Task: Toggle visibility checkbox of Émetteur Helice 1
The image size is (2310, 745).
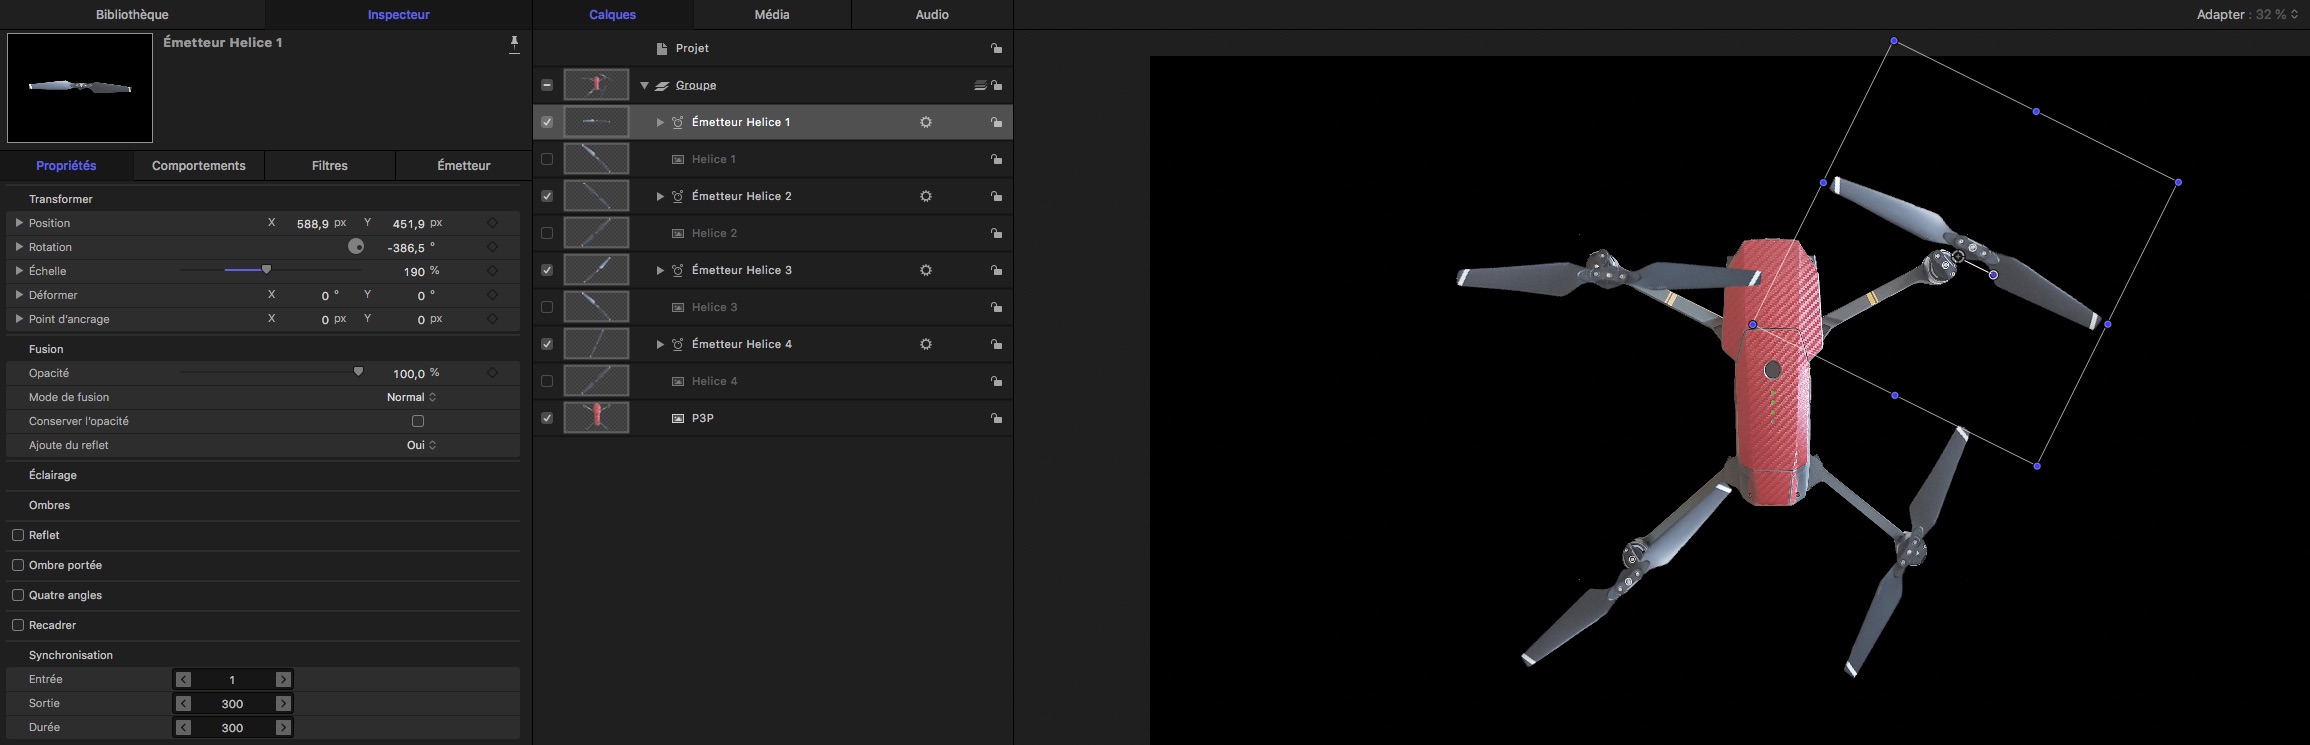Action: pyautogui.click(x=547, y=122)
